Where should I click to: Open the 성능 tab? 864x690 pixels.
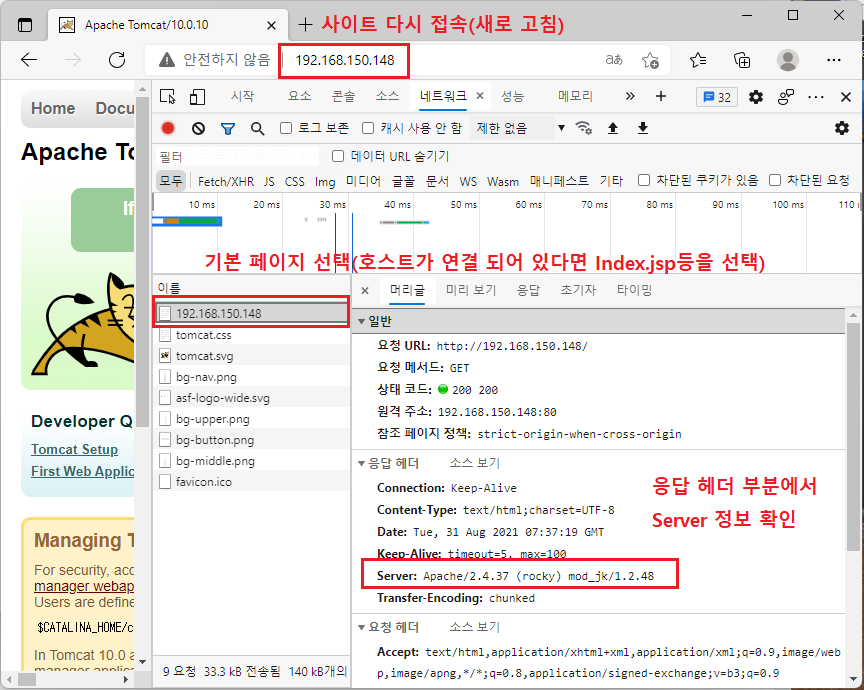[x=512, y=96]
